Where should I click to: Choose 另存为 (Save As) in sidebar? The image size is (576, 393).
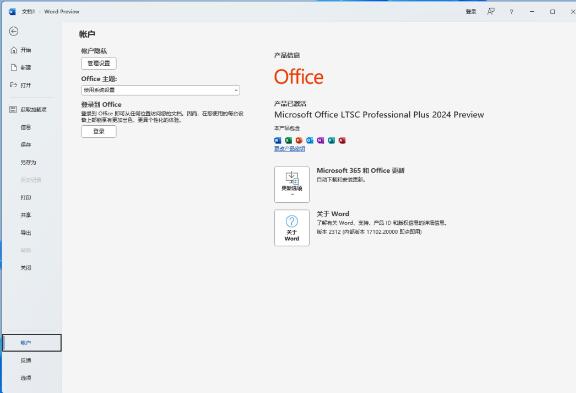click(28, 162)
